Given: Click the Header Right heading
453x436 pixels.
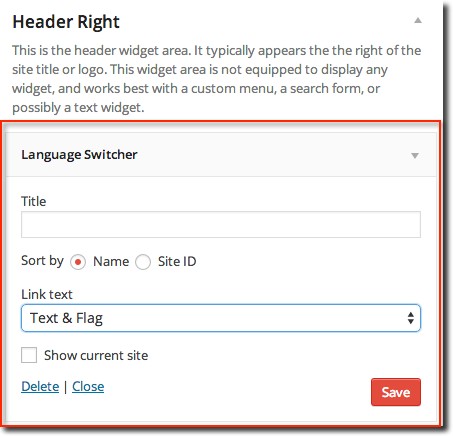Looking at the screenshot, I should (66, 22).
